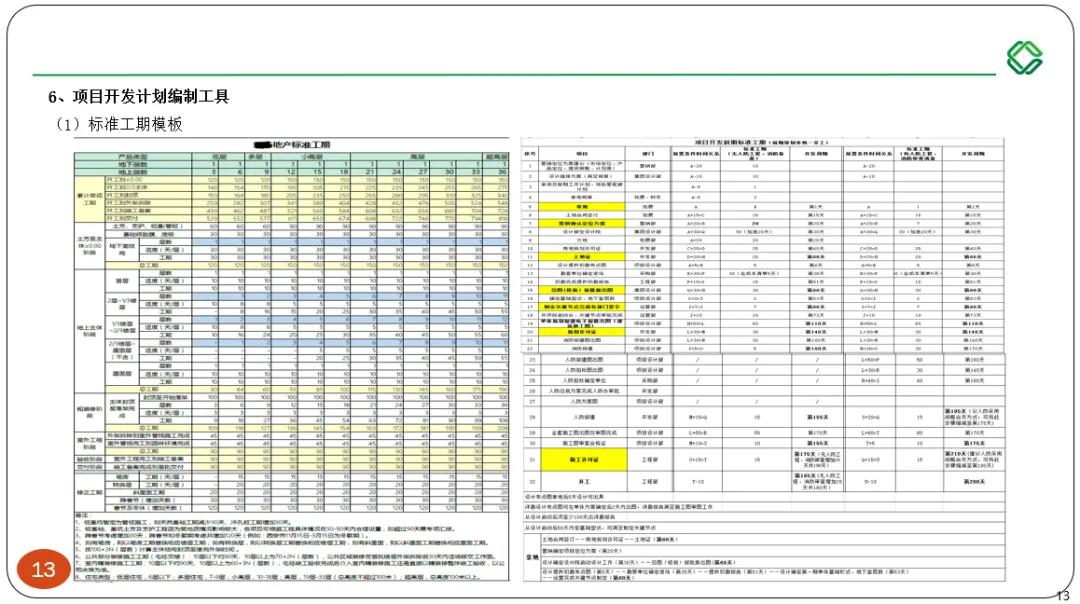1080x604 pixels.
Task: Click the 'T-10' cell in the 开工 row
Action: pyautogui.click(x=697, y=481)
